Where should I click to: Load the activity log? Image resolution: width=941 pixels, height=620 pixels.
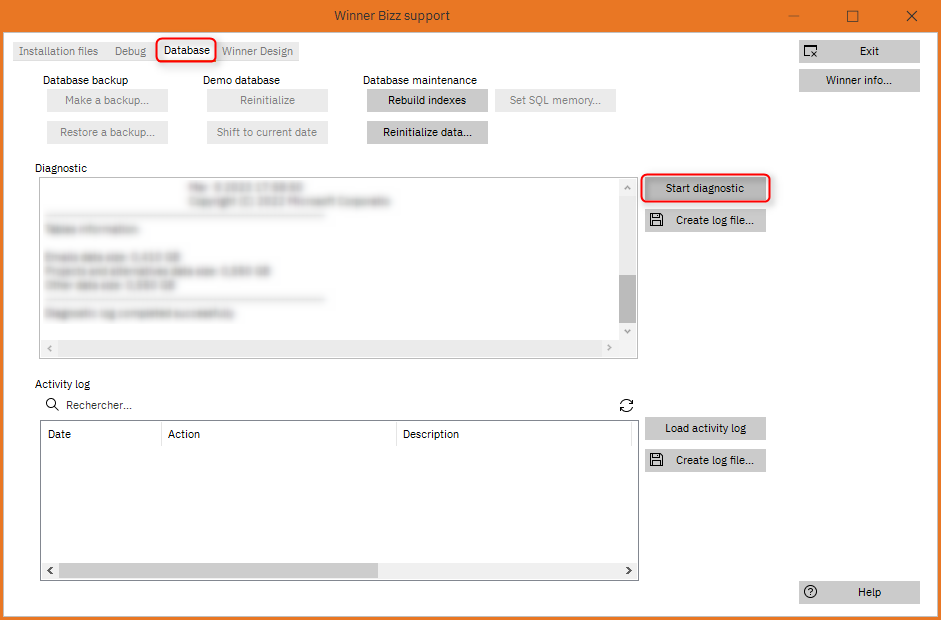(705, 428)
